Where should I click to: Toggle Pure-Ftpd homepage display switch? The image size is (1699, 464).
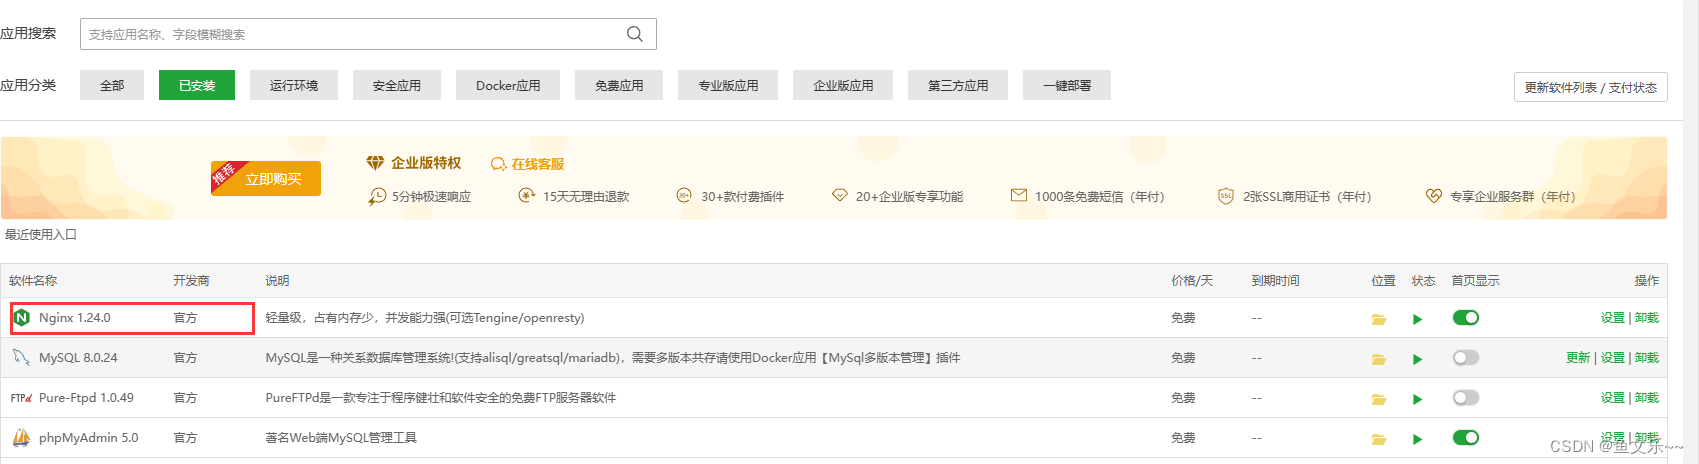pyautogui.click(x=1466, y=398)
